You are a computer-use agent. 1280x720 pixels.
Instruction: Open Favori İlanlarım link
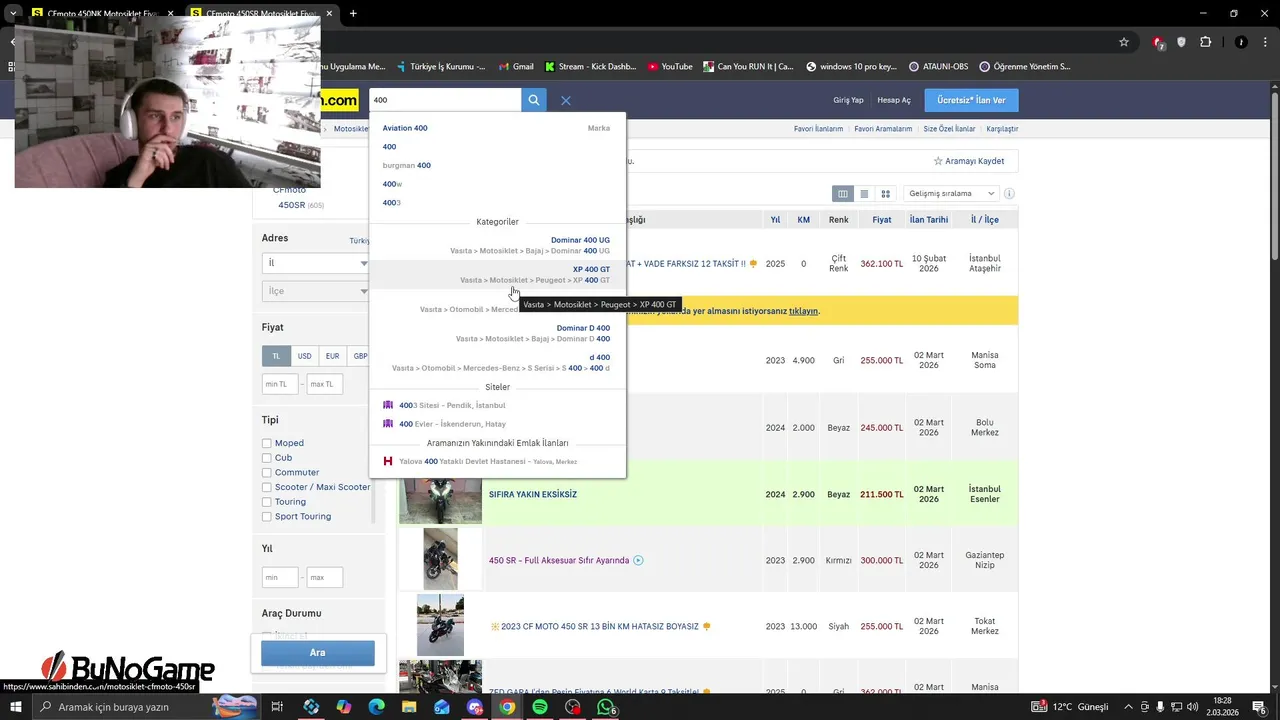click(818, 129)
